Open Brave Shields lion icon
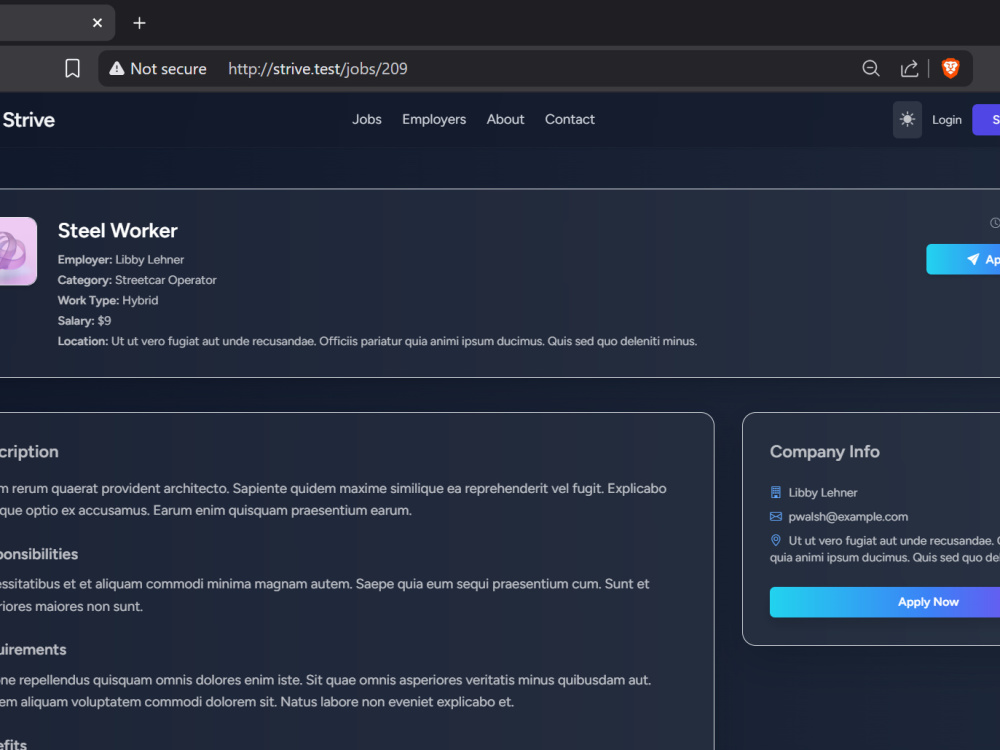This screenshot has width=1000, height=750. [950, 68]
